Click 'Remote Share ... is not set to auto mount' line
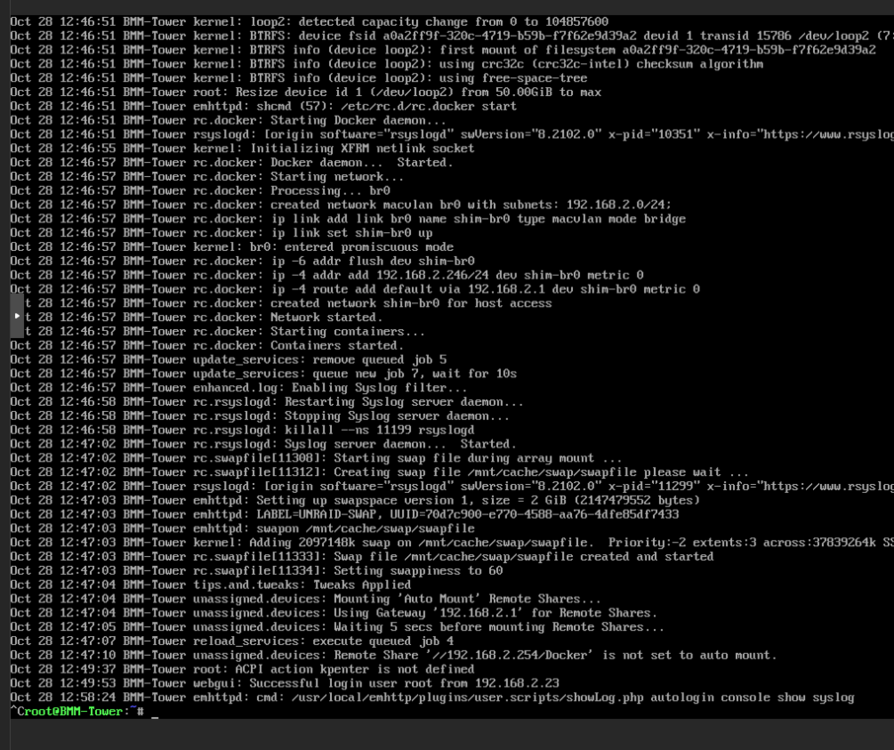This screenshot has height=750, width=894. pos(393,655)
